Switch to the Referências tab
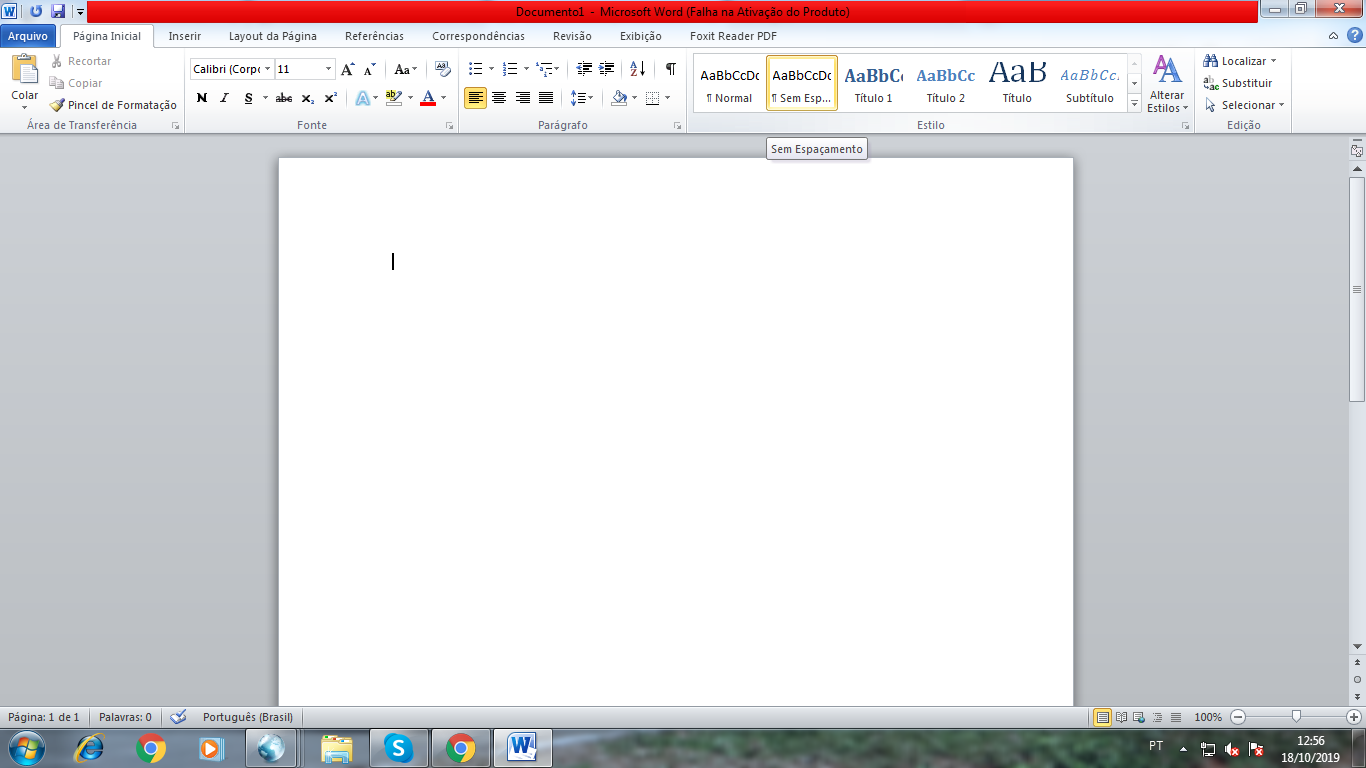 [x=375, y=36]
